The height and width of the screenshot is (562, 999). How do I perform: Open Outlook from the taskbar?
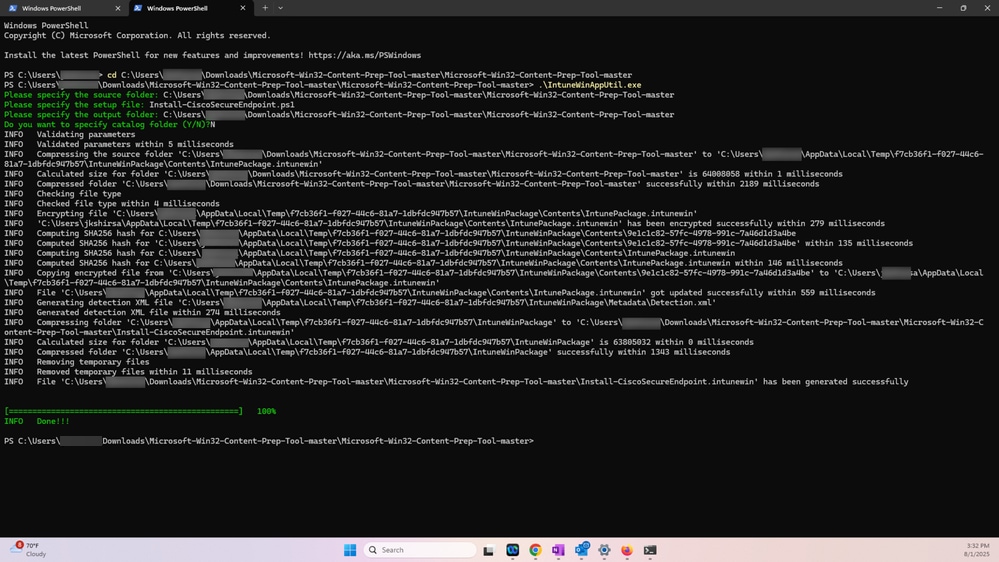pos(582,550)
